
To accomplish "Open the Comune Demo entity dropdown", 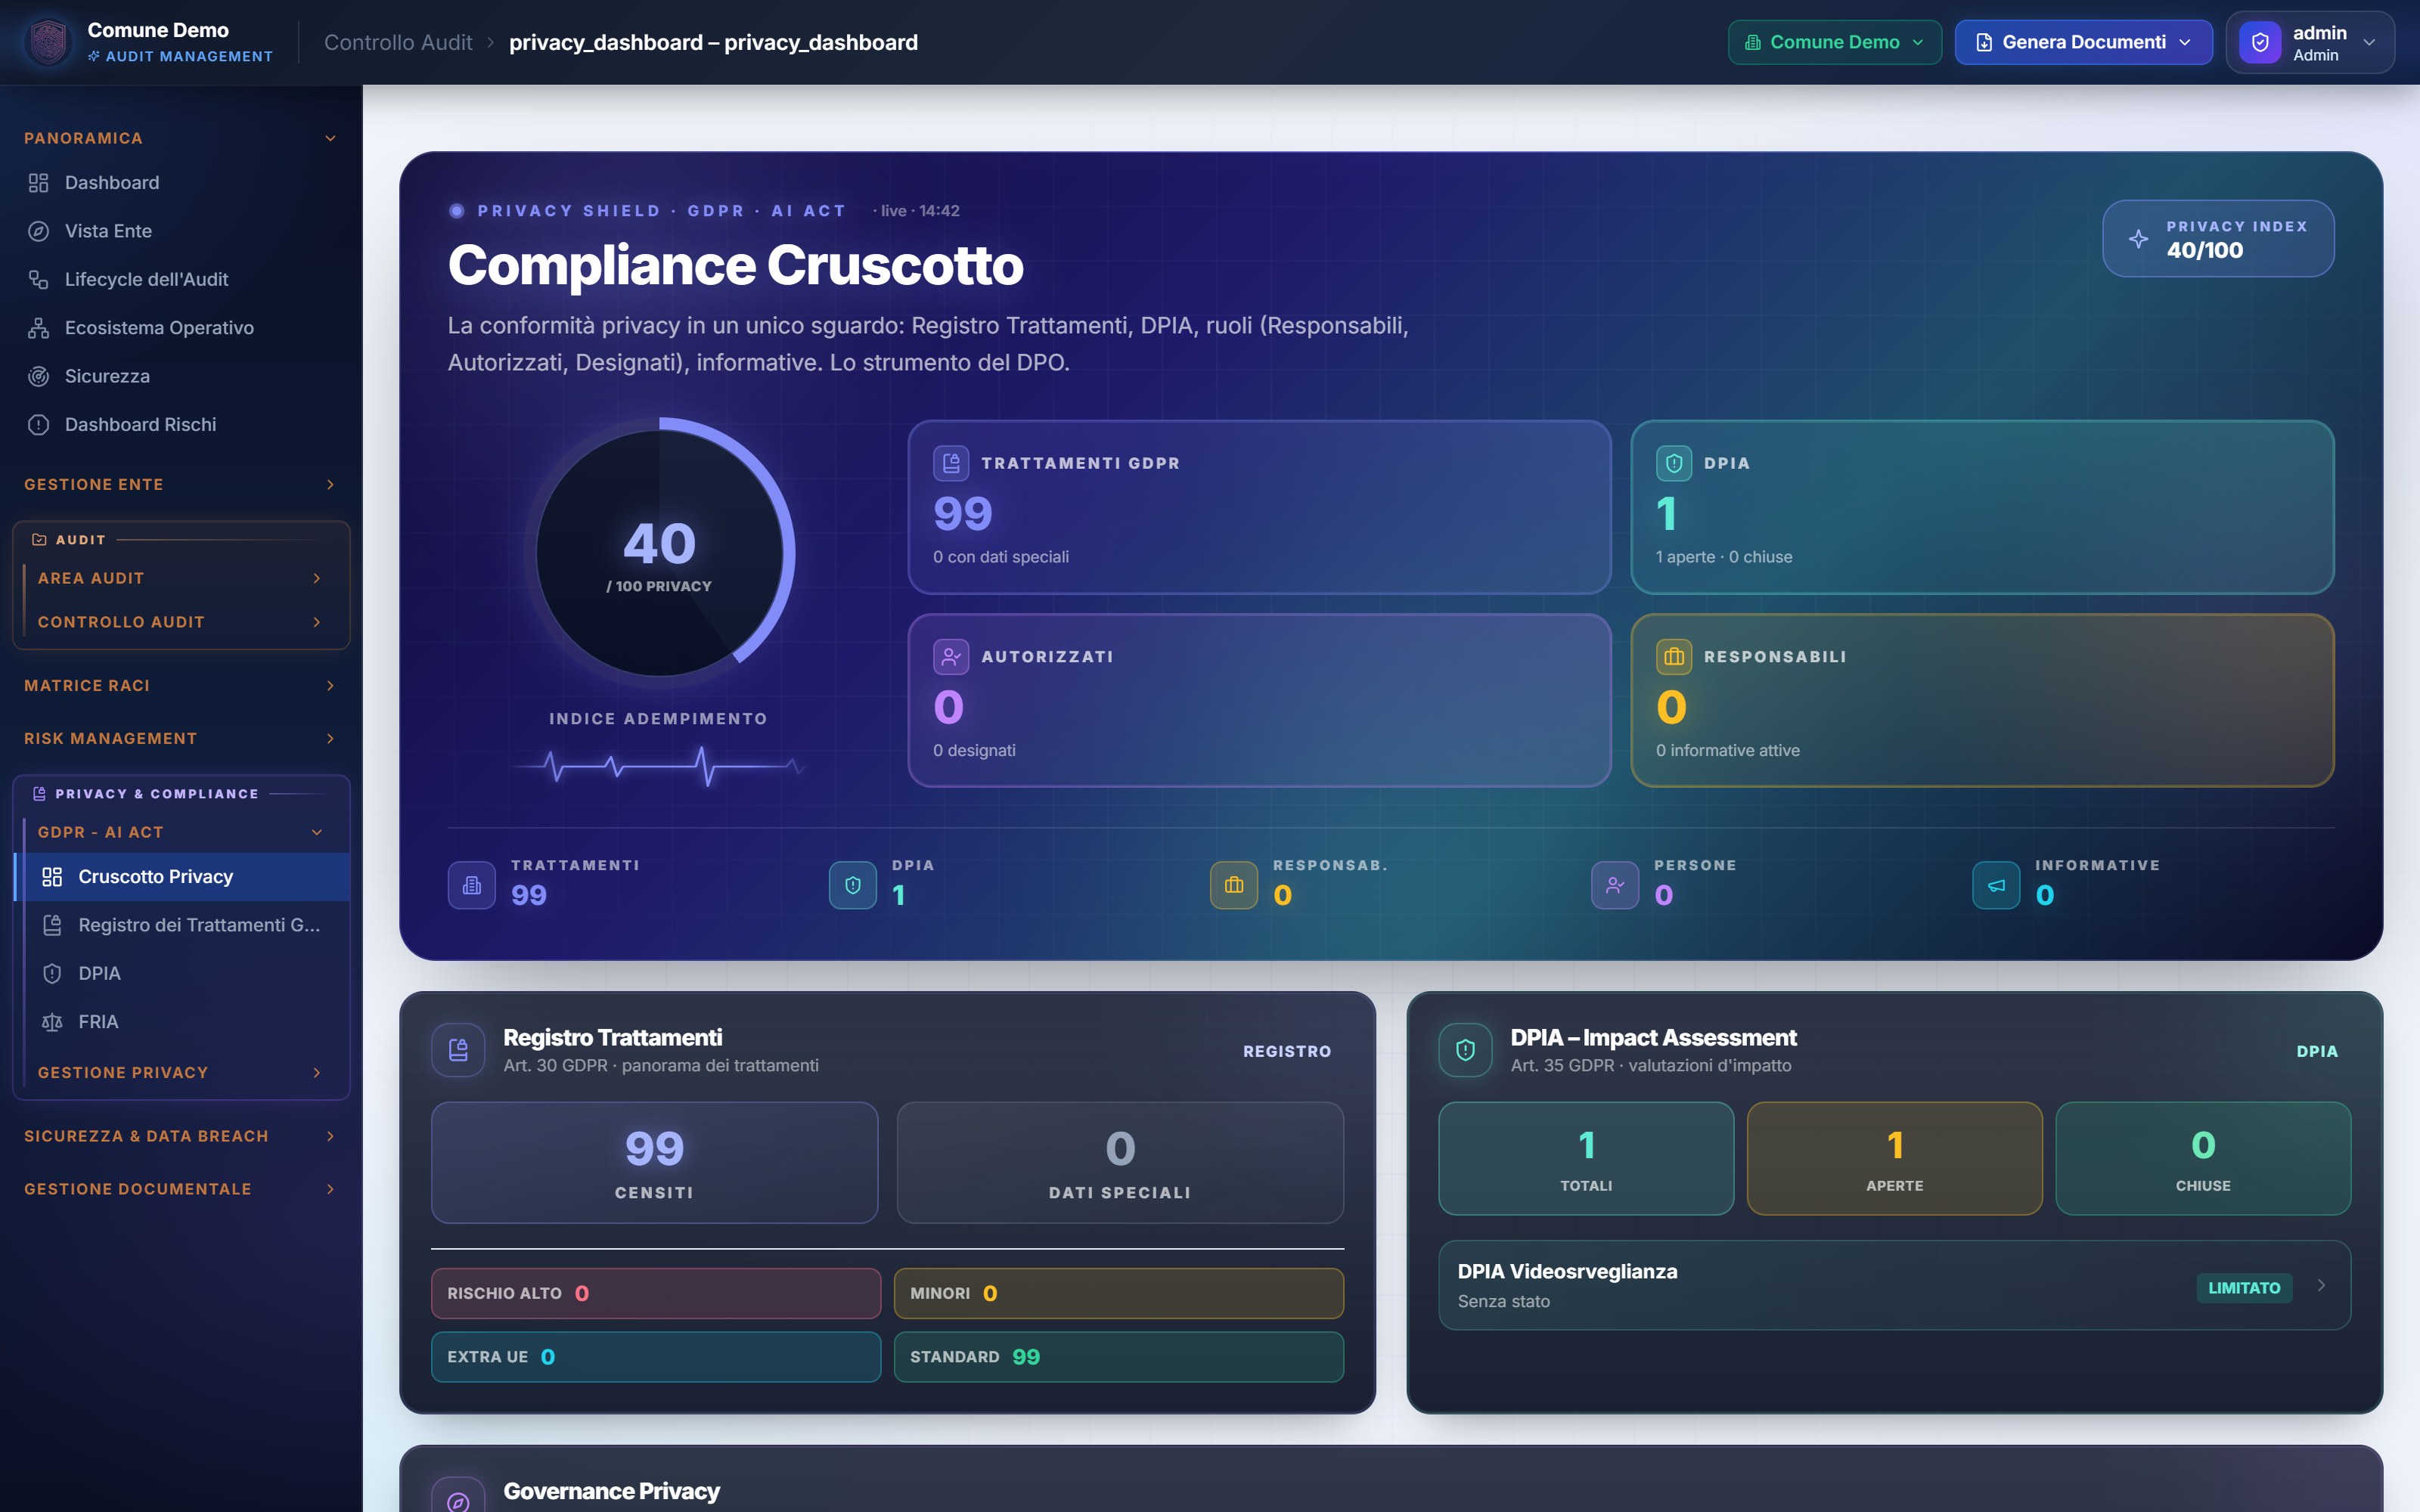I will click(1834, 42).
